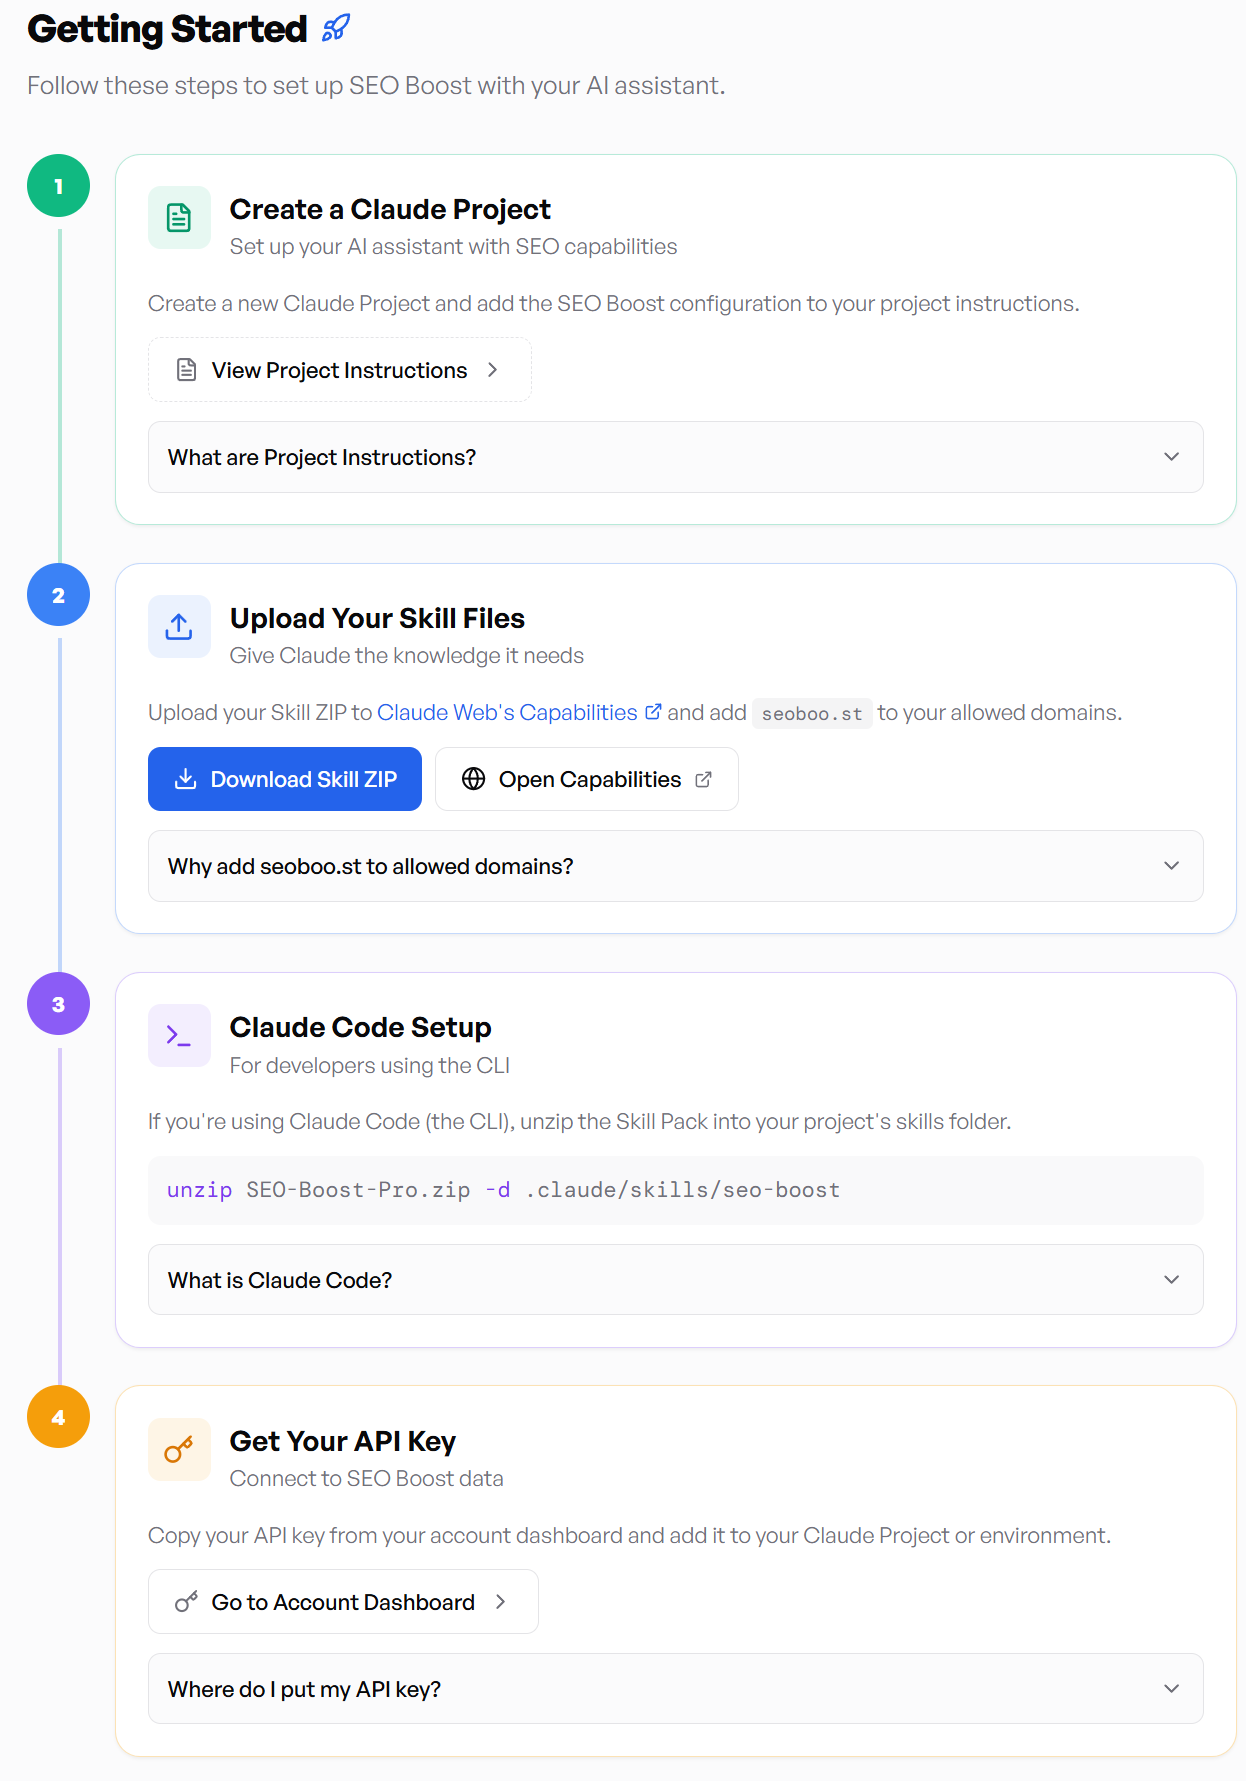
Task: Open Capabilities in Claude Web
Action: coord(586,779)
